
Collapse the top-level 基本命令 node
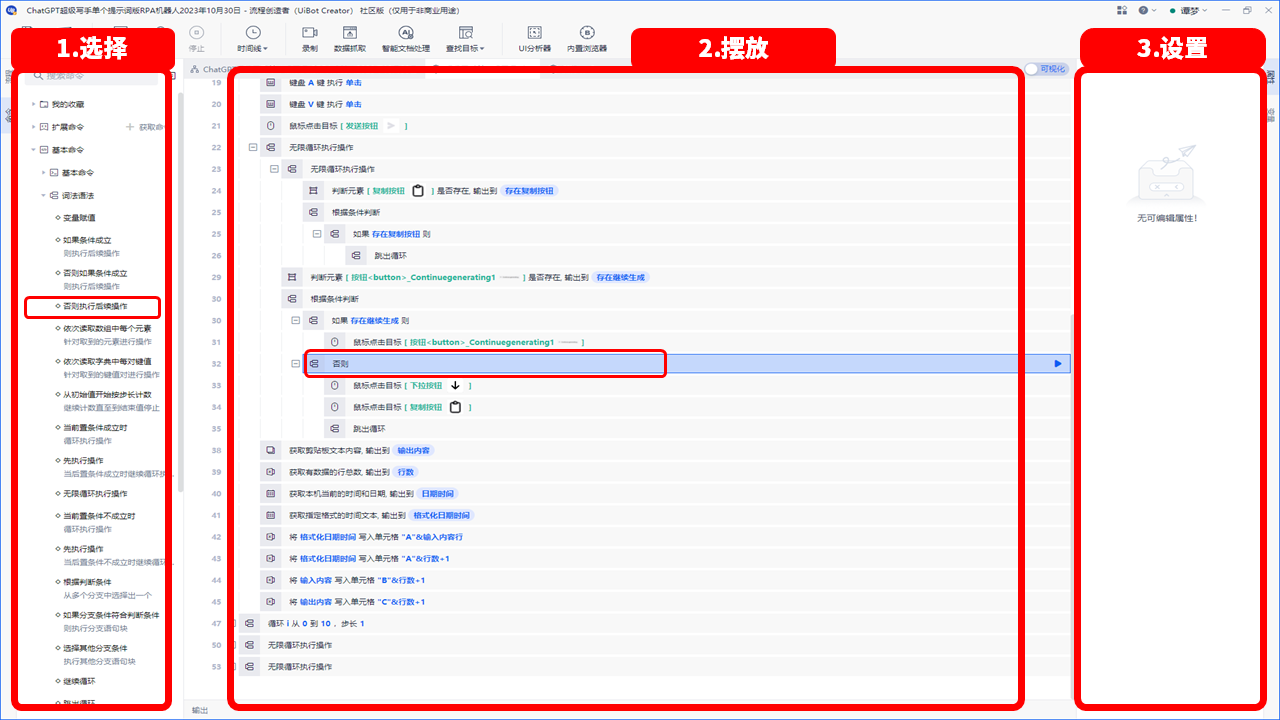click(x=33, y=149)
